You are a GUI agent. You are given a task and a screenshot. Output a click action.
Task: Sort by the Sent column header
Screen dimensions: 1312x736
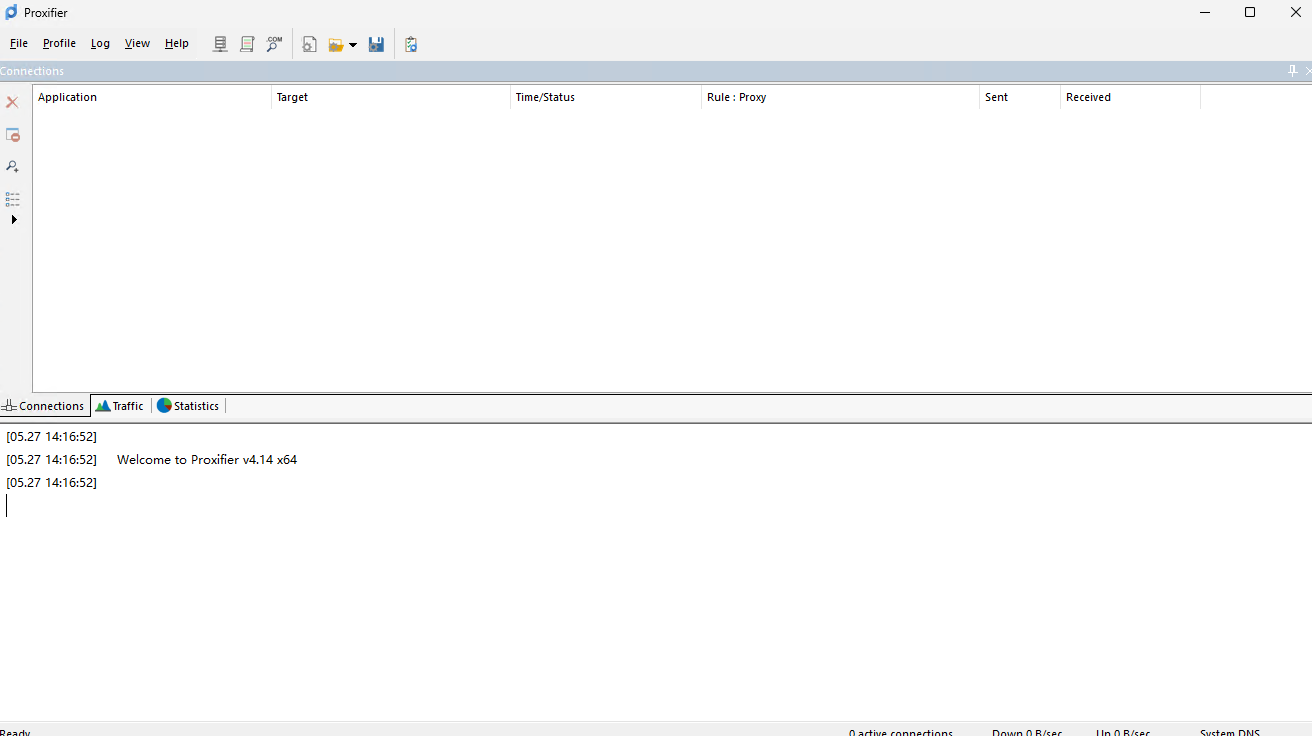coord(1020,97)
